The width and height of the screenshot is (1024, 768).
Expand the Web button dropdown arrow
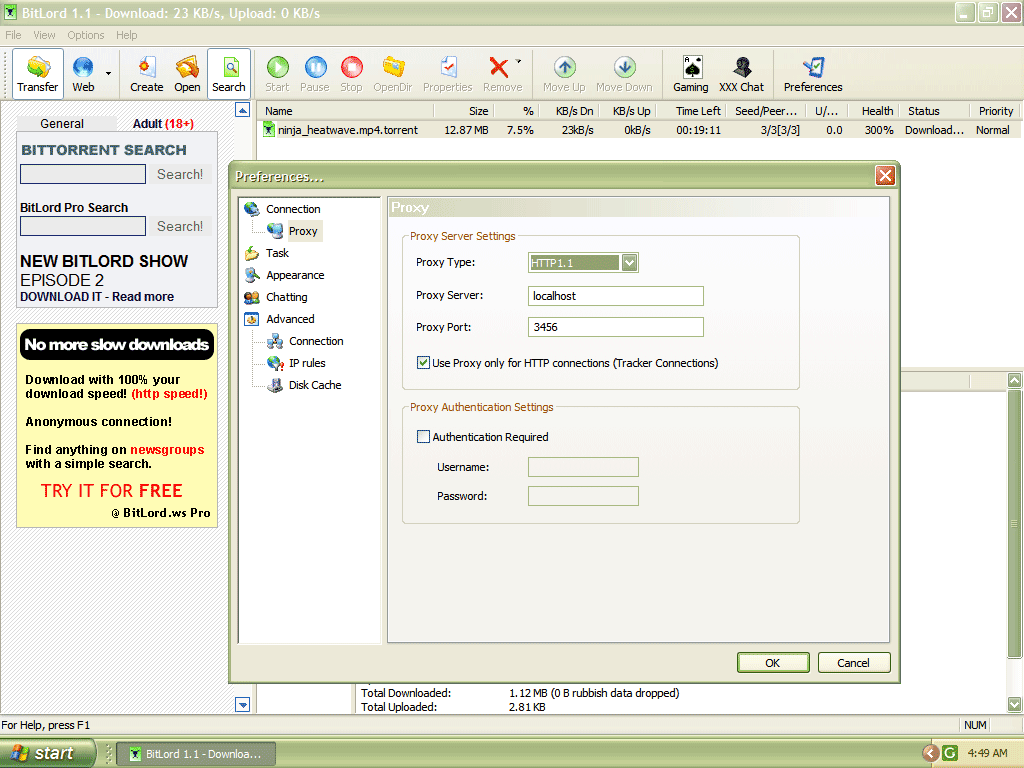[108, 74]
